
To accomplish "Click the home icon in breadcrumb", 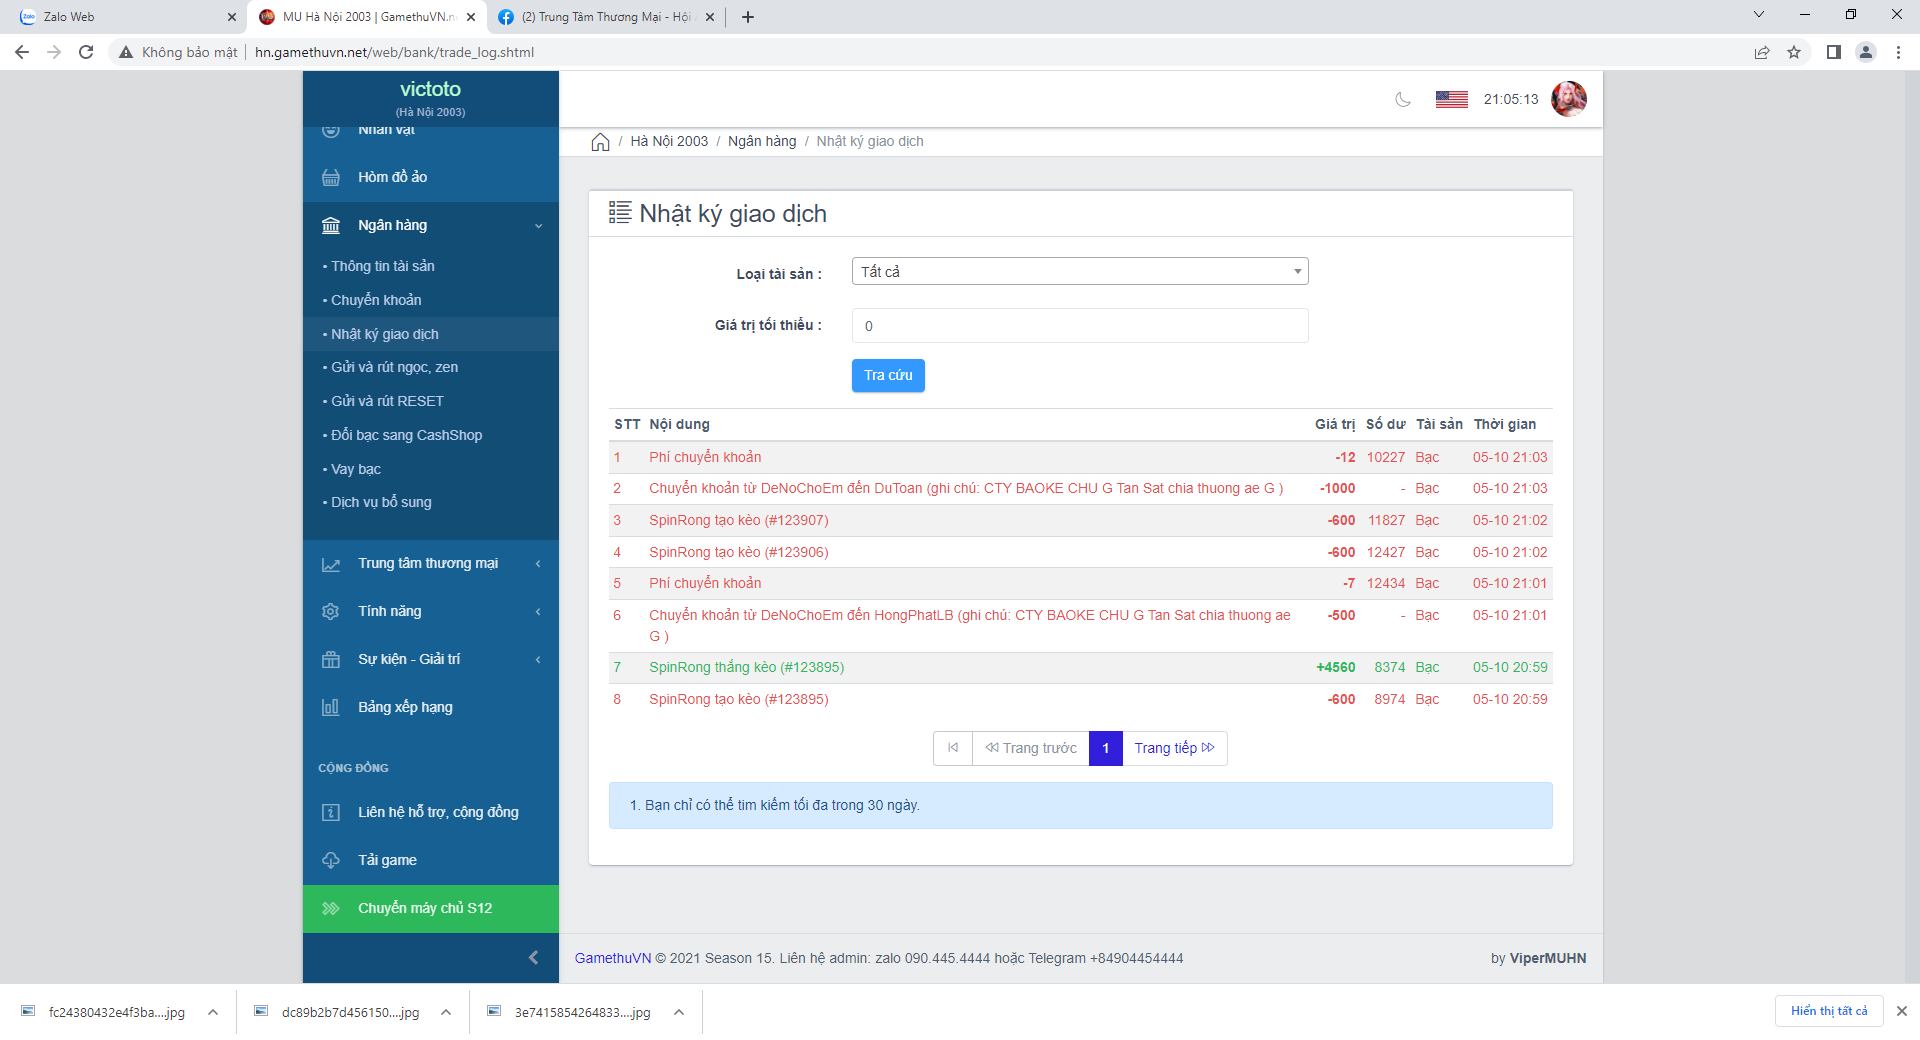I will pos(600,142).
